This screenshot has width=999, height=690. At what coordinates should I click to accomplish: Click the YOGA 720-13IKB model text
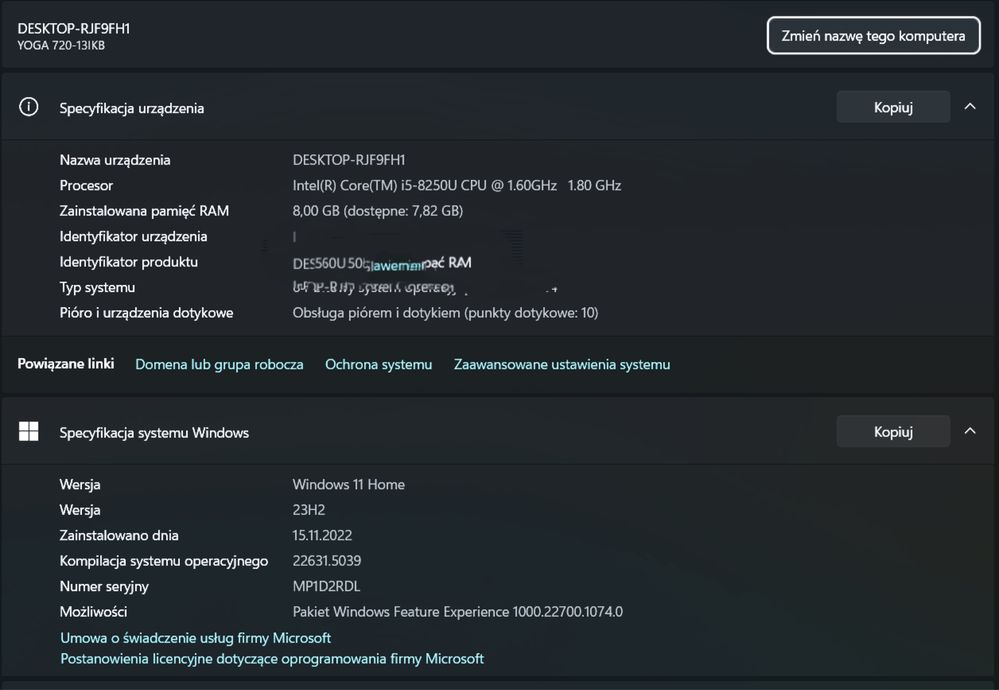(x=61, y=45)
